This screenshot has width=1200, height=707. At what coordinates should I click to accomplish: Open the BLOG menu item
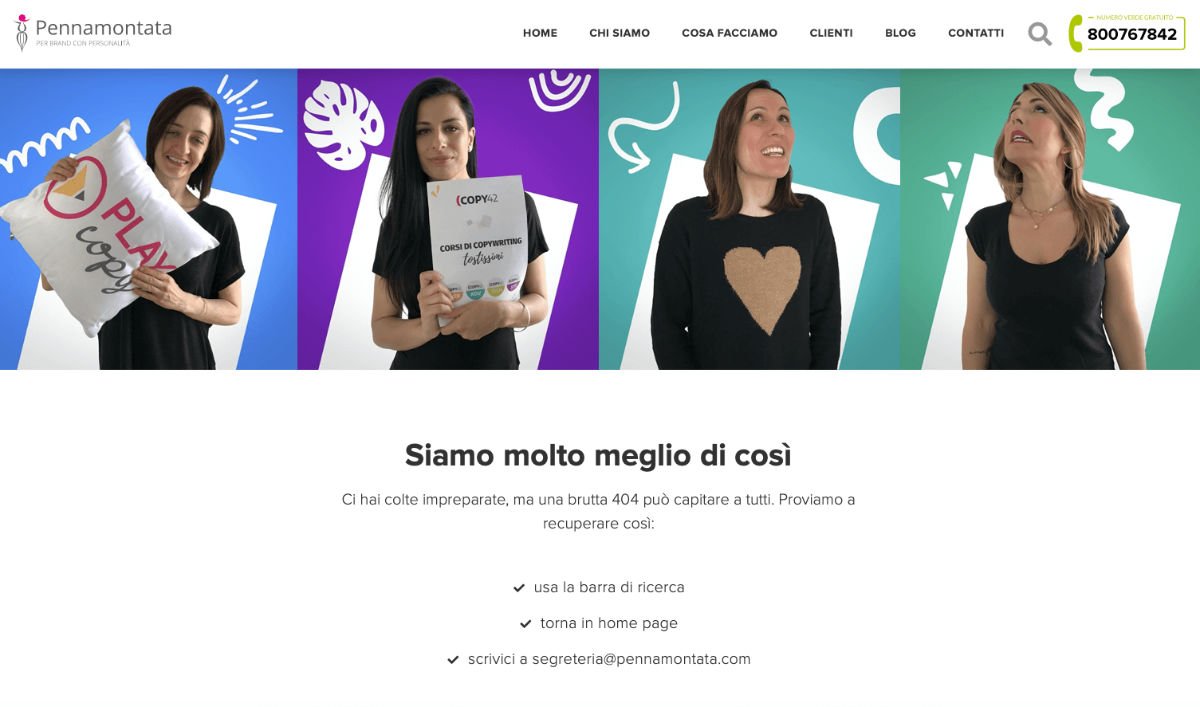[x=900, y=33]
